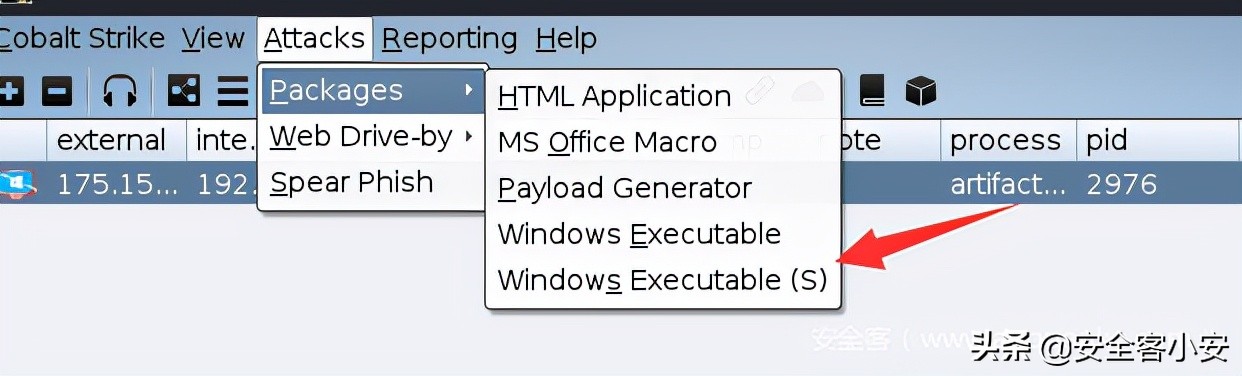The width and height of the screenshot is (1242, 376).
Task: Select the session table list icon
Action: pyautogui.click(x=233, y=92)
